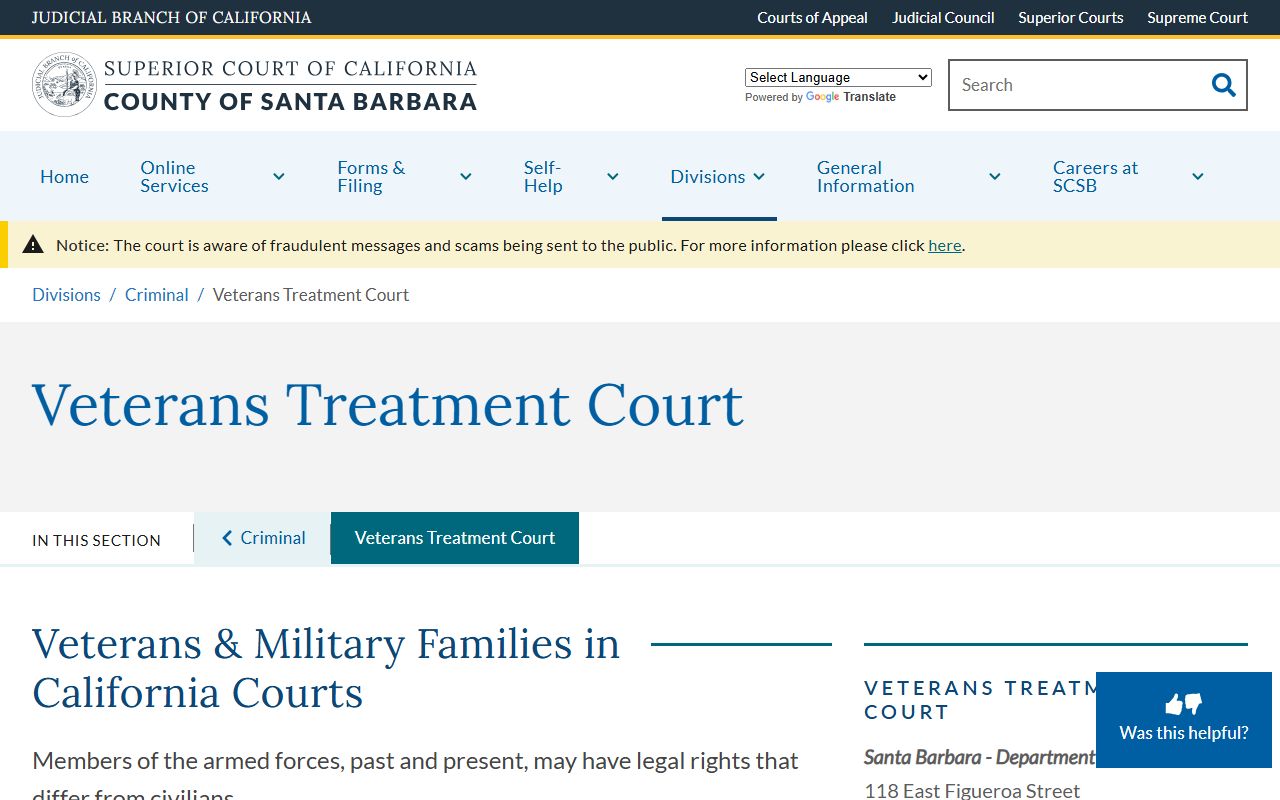Viewport: 1280px width, 800px height.
Task: Open the Online Services menu
Action: [x=174, y=177]
